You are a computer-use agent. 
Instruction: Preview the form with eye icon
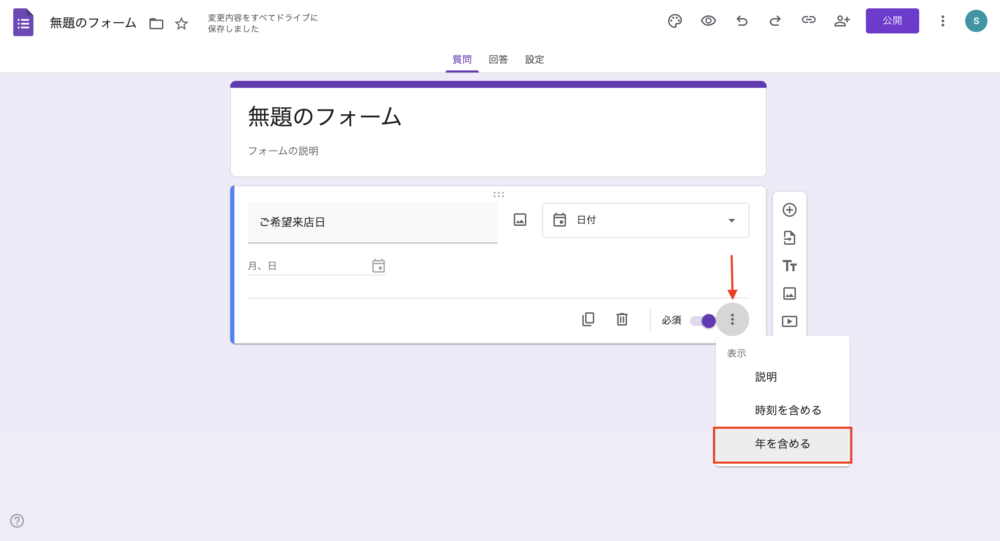coord(708,21)
